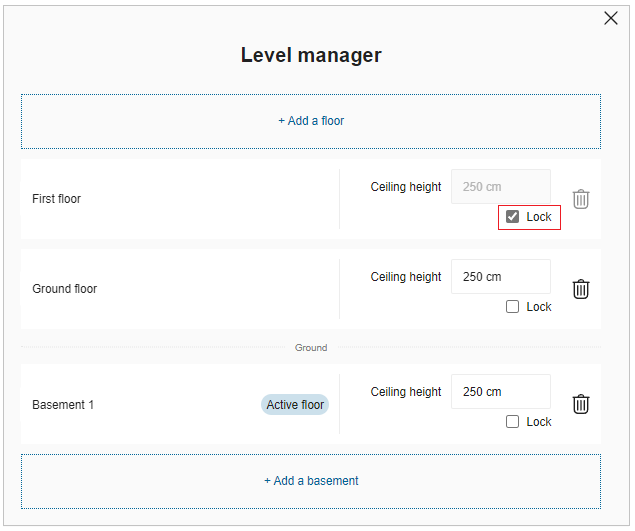Image resolution: width=635 pixels, height=531 pixels.
Task: Click the First floor ceiling height field
Action: [500, 187]
